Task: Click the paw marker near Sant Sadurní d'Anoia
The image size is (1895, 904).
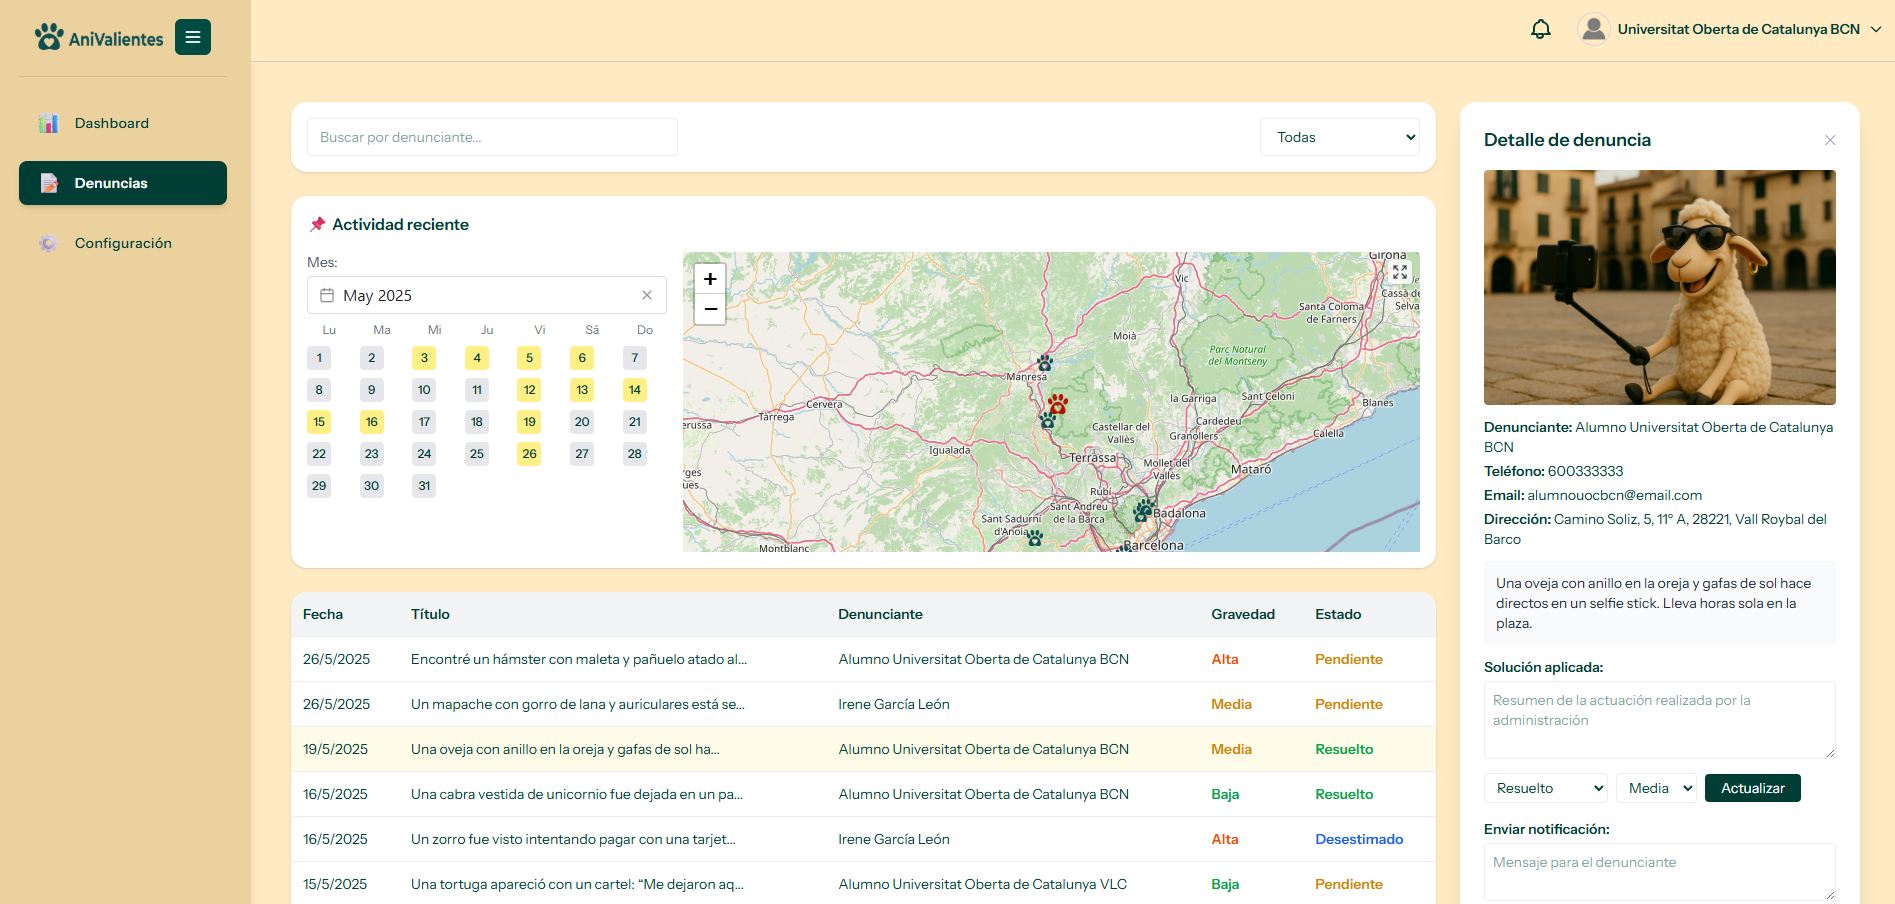Action: point(1035,538)
